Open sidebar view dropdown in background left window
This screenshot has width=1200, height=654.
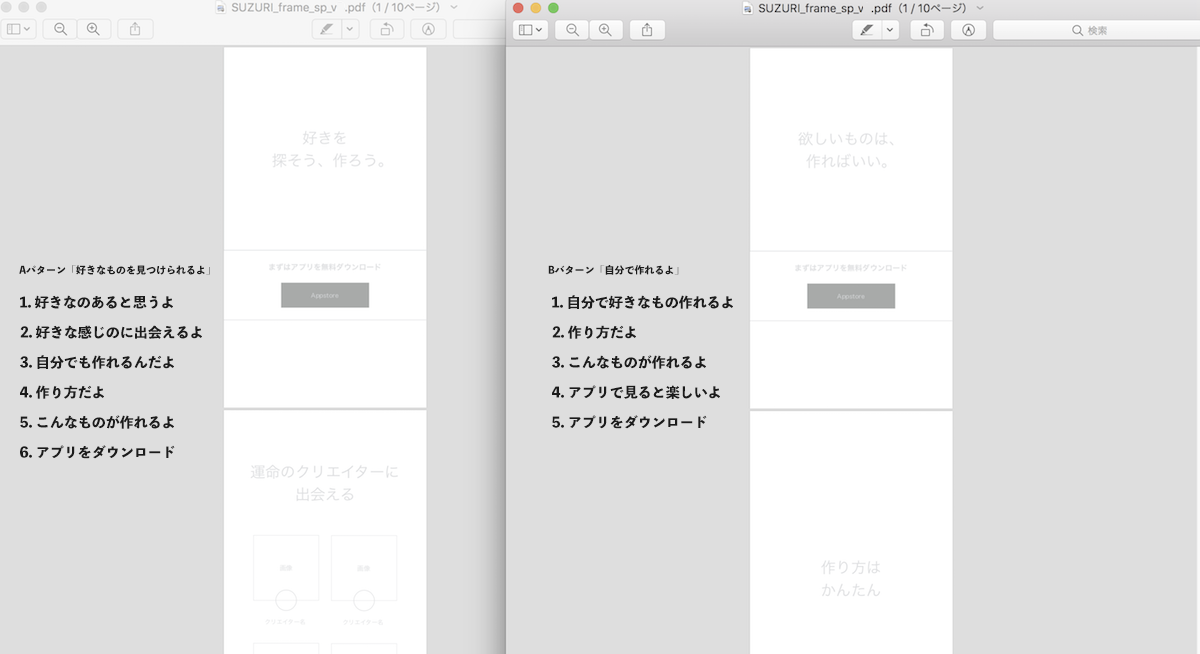click(19, 29)
